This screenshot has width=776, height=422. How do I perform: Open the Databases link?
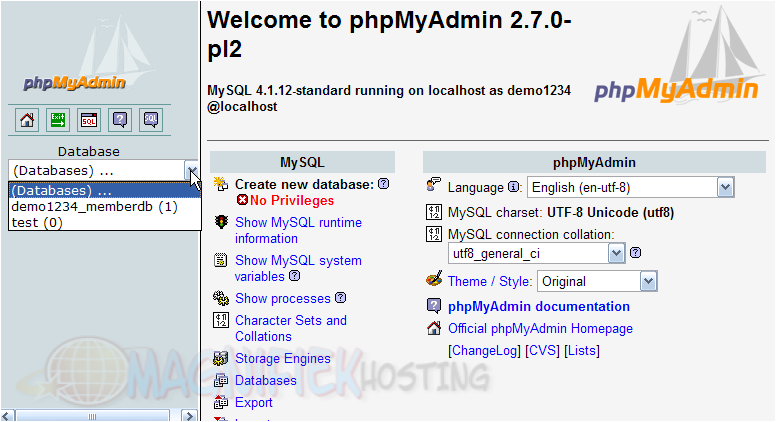[x=266, y=380]
